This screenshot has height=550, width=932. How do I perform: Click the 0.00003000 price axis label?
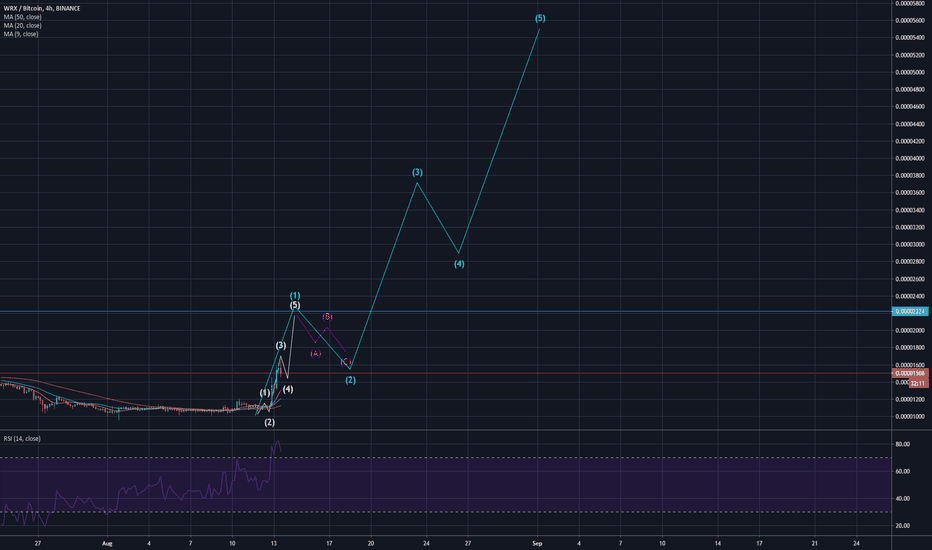click(x=910, y=244)
